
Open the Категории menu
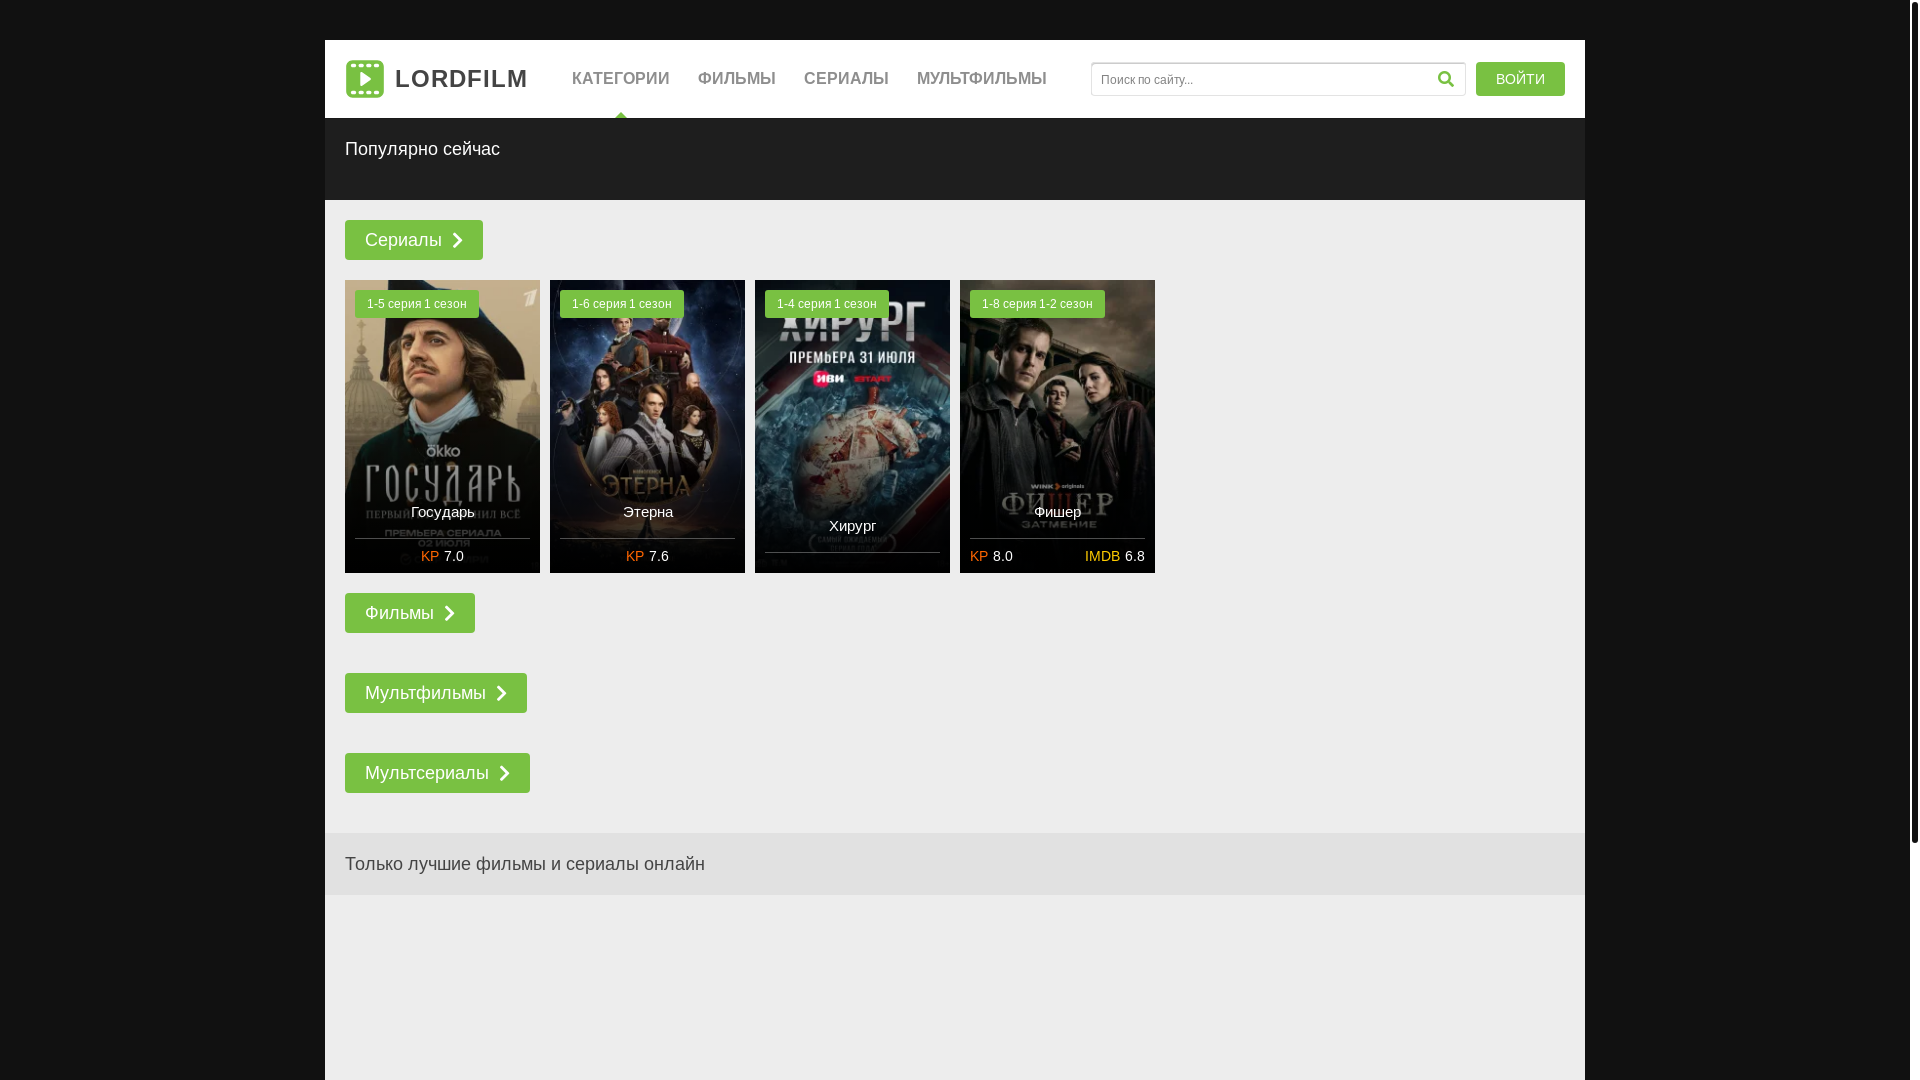(x=621, y=79)
